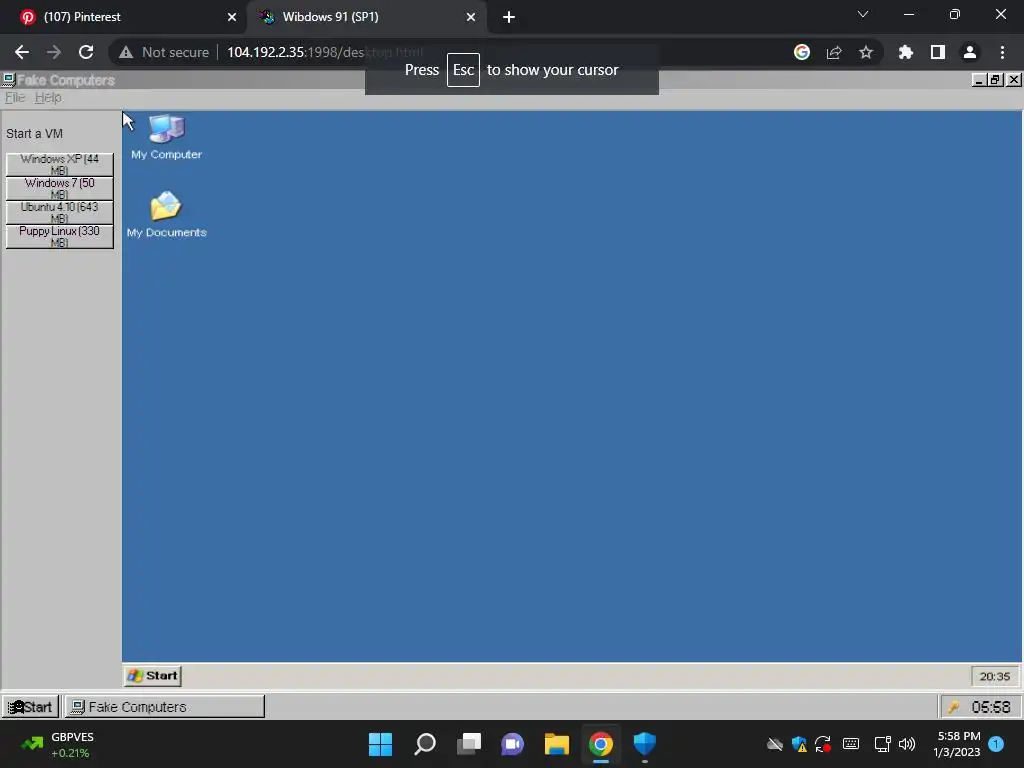Click the address bar URL field

pos(496,52)
